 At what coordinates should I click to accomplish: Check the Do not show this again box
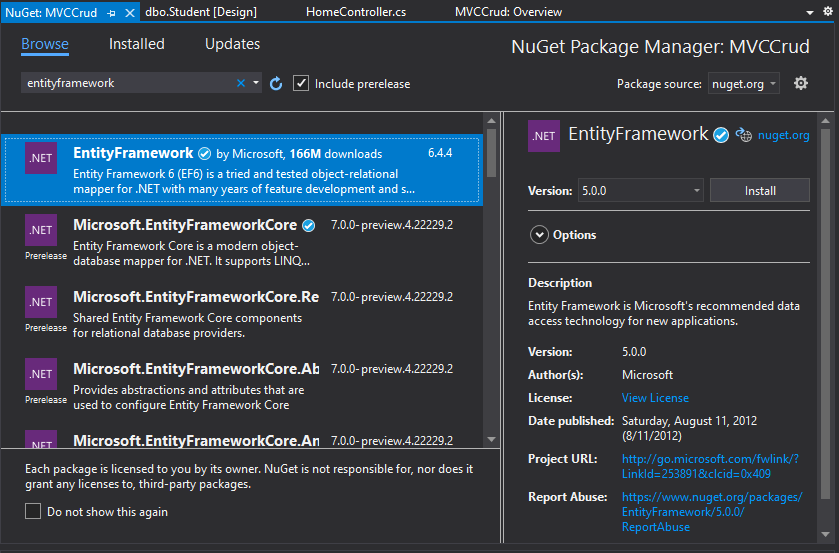pos(33,512)
